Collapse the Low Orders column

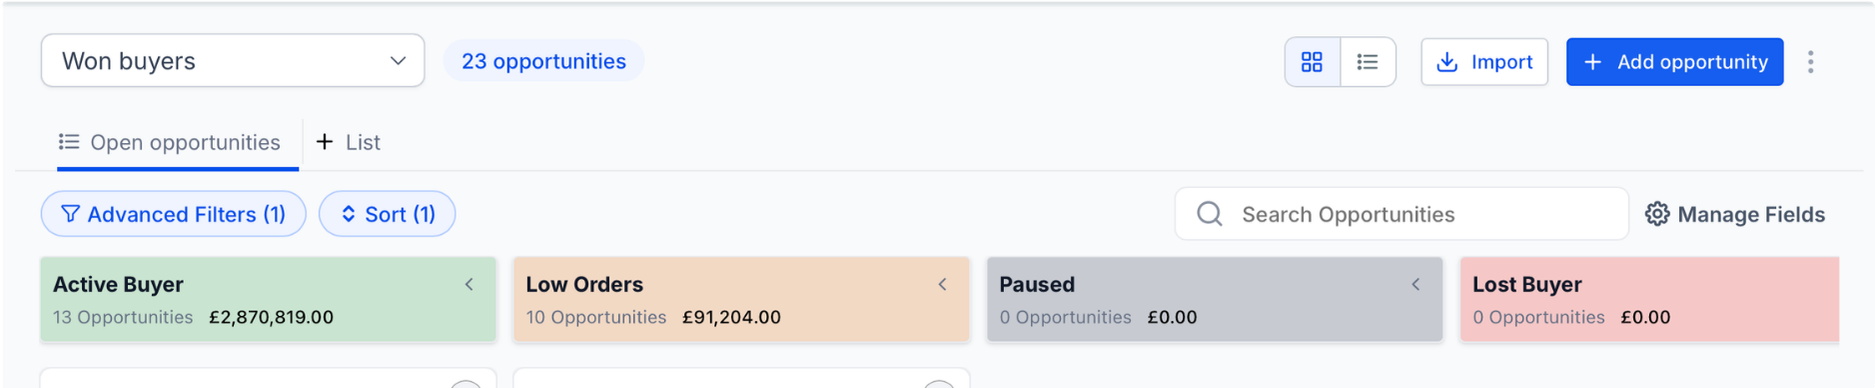[942, 285]
